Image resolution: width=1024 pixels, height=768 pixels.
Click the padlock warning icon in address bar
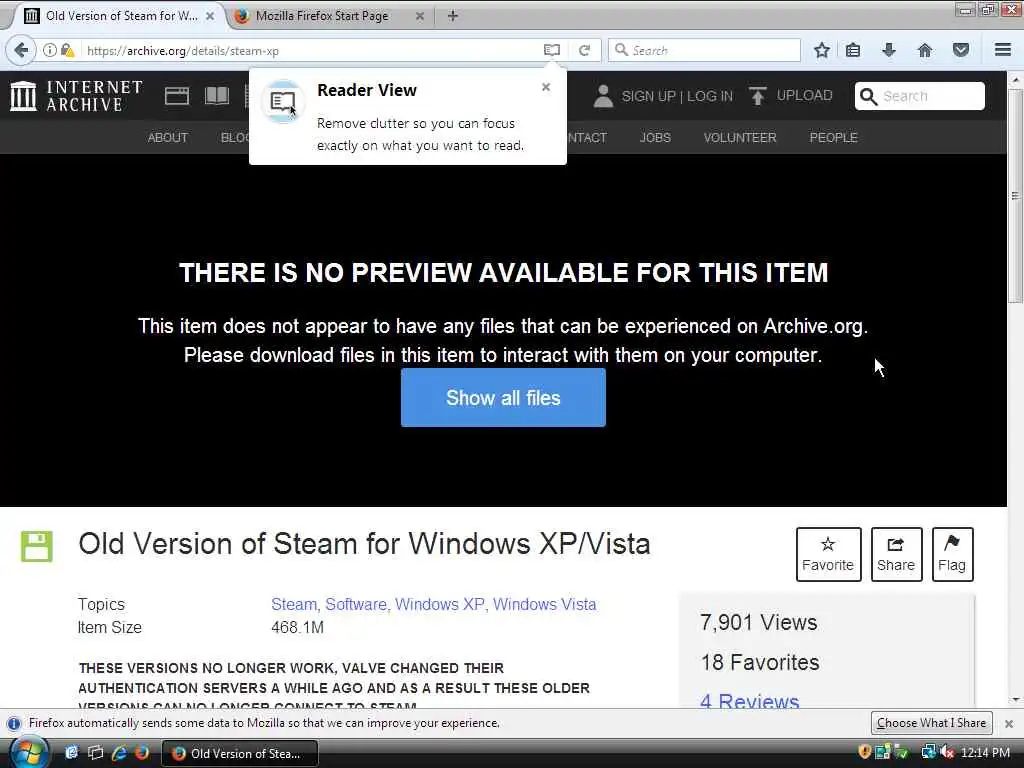coord(67,50)
